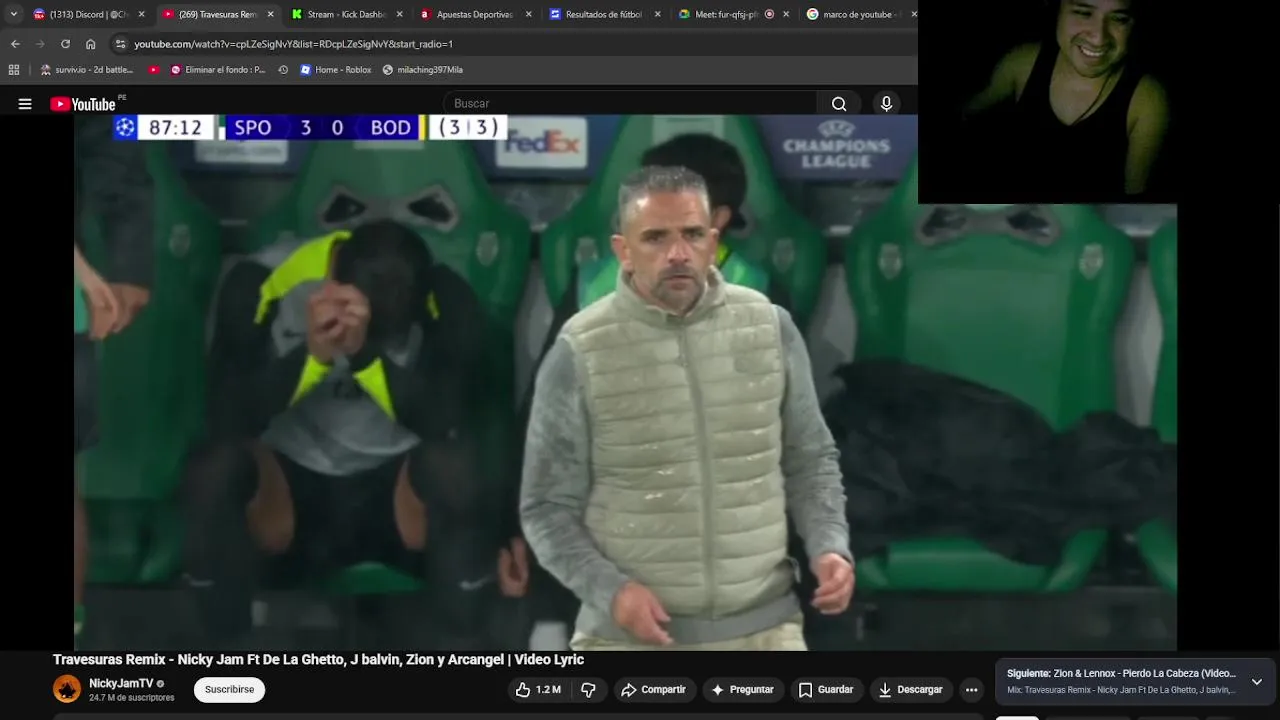The width and height of the screenshot is (1280, 720).
Task: Dislike the video with thumbs down
Action: pos(588,690)
